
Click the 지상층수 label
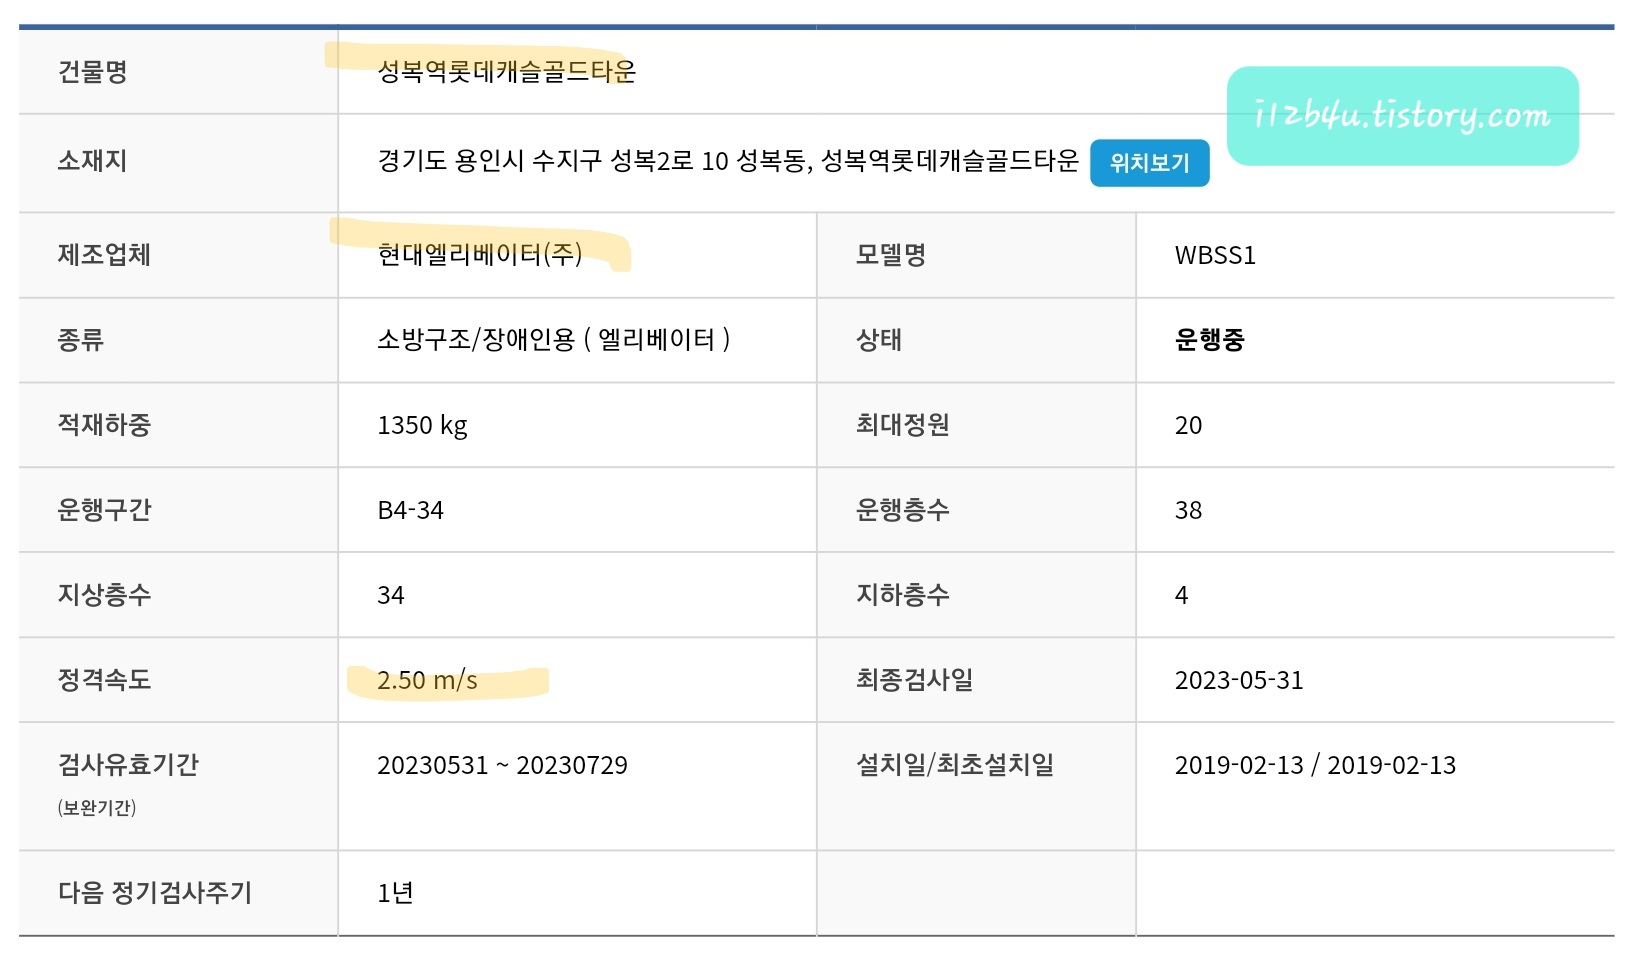tap(104, 595)
